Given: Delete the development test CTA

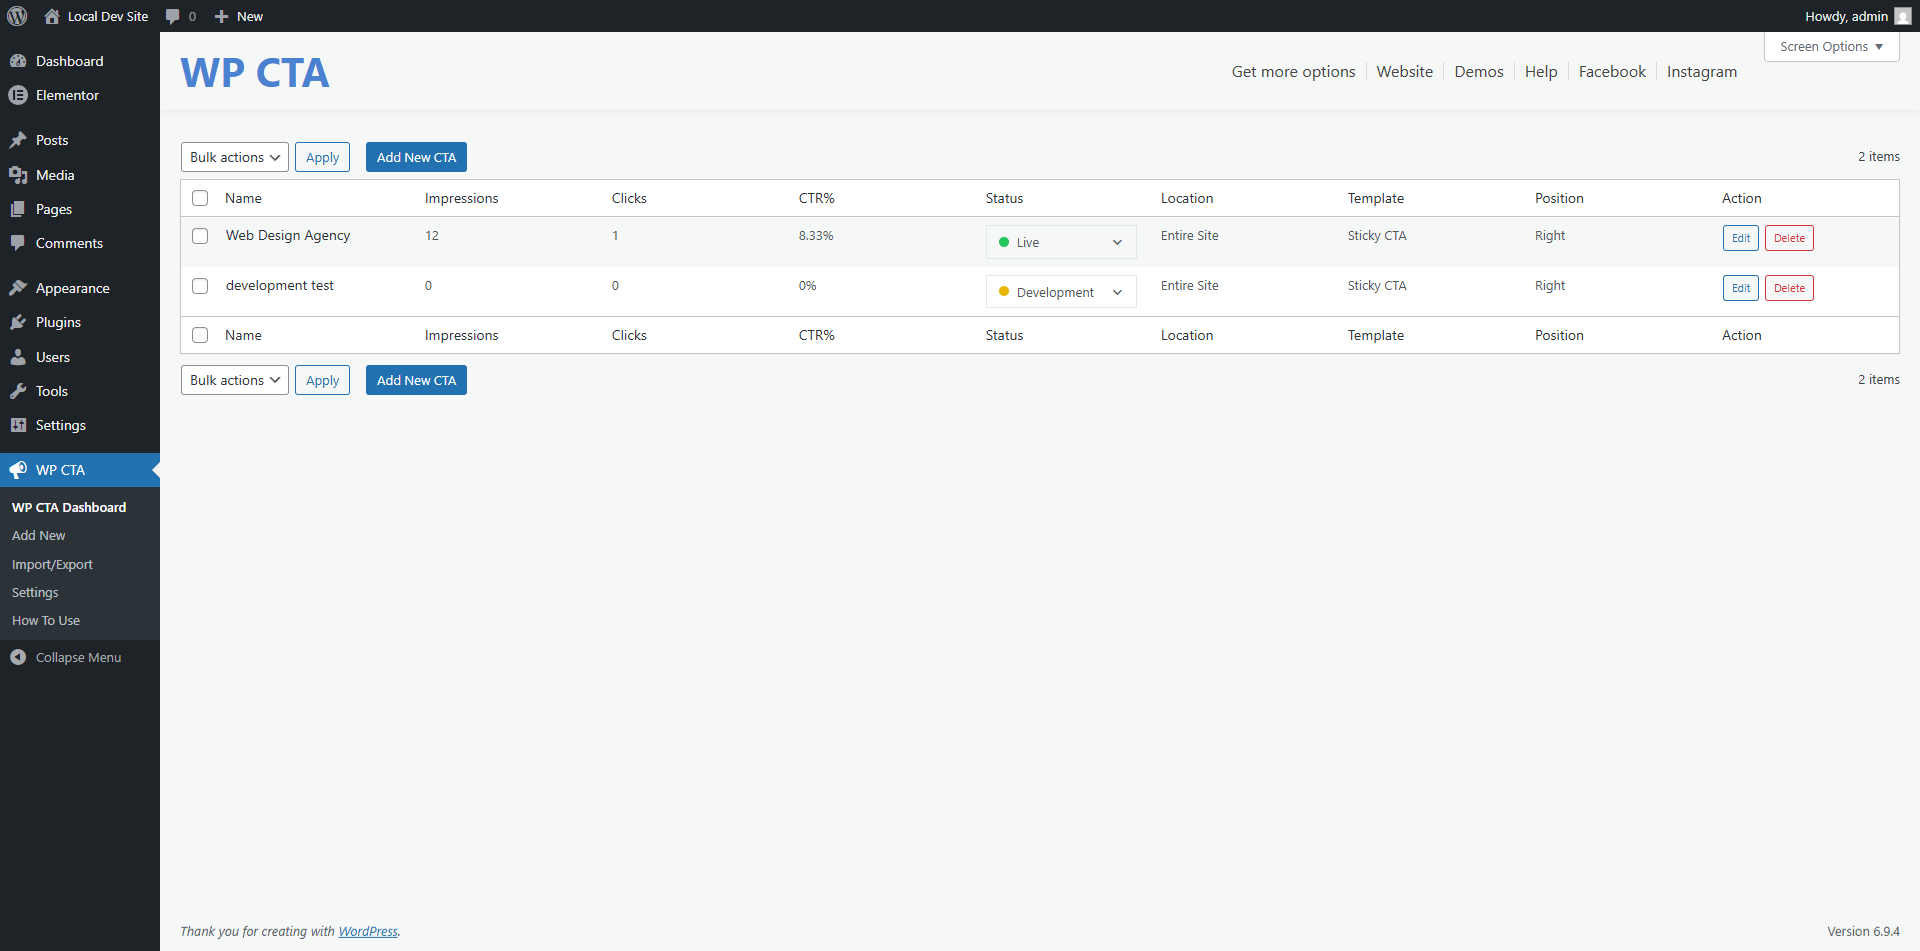Looking at the screenshot, I should (x=1788, y=288).
